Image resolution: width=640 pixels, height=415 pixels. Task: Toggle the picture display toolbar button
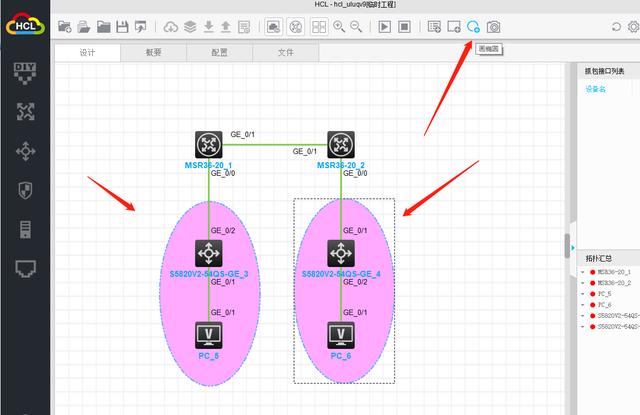273,27
